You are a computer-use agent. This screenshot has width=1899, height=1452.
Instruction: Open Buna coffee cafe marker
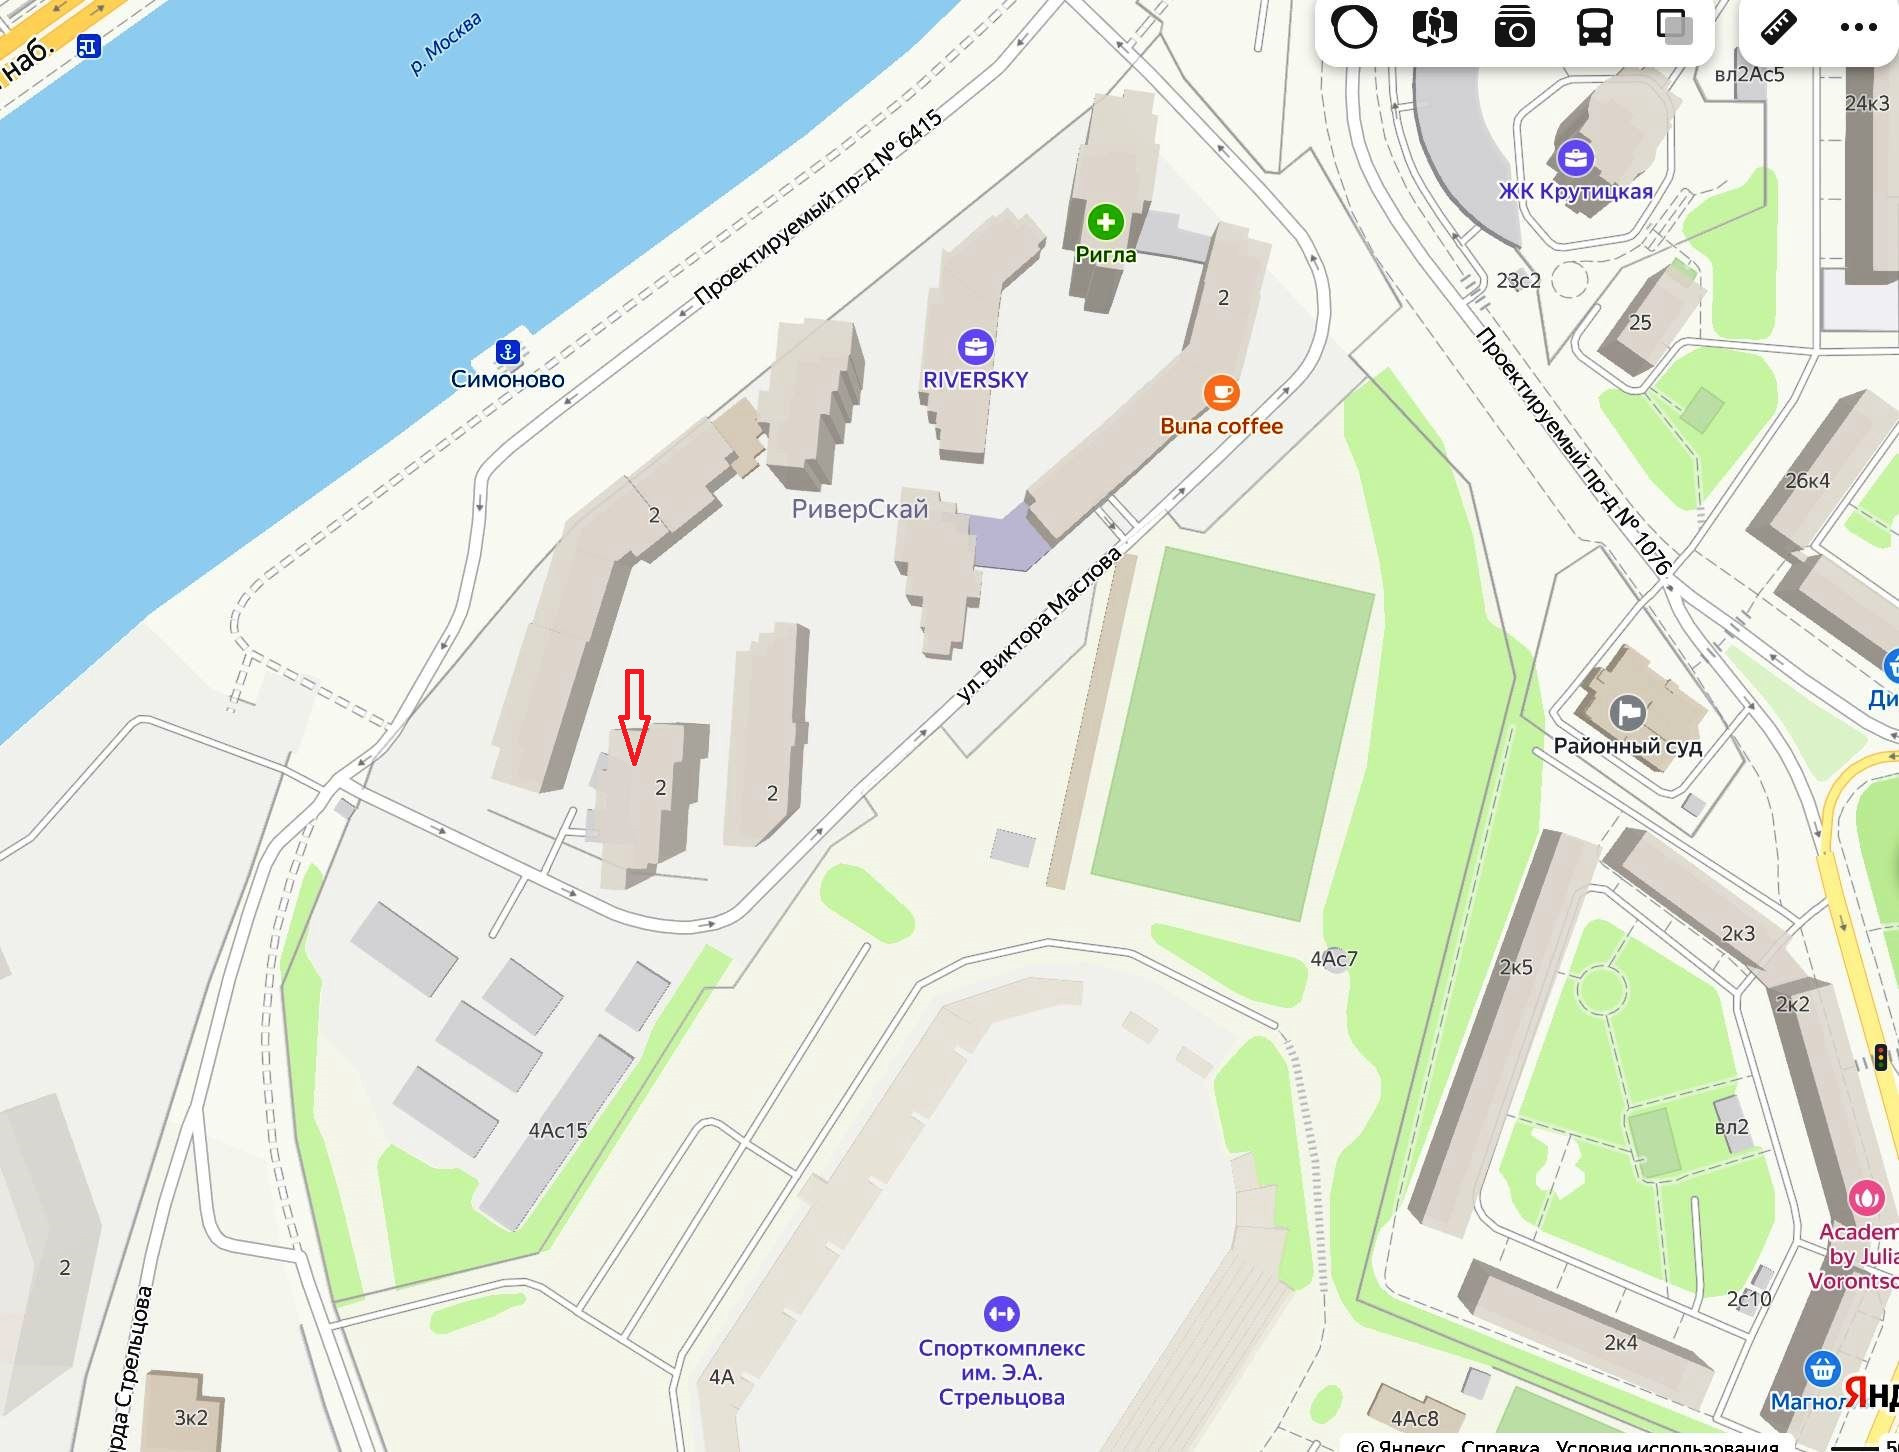click(1221, 393)
